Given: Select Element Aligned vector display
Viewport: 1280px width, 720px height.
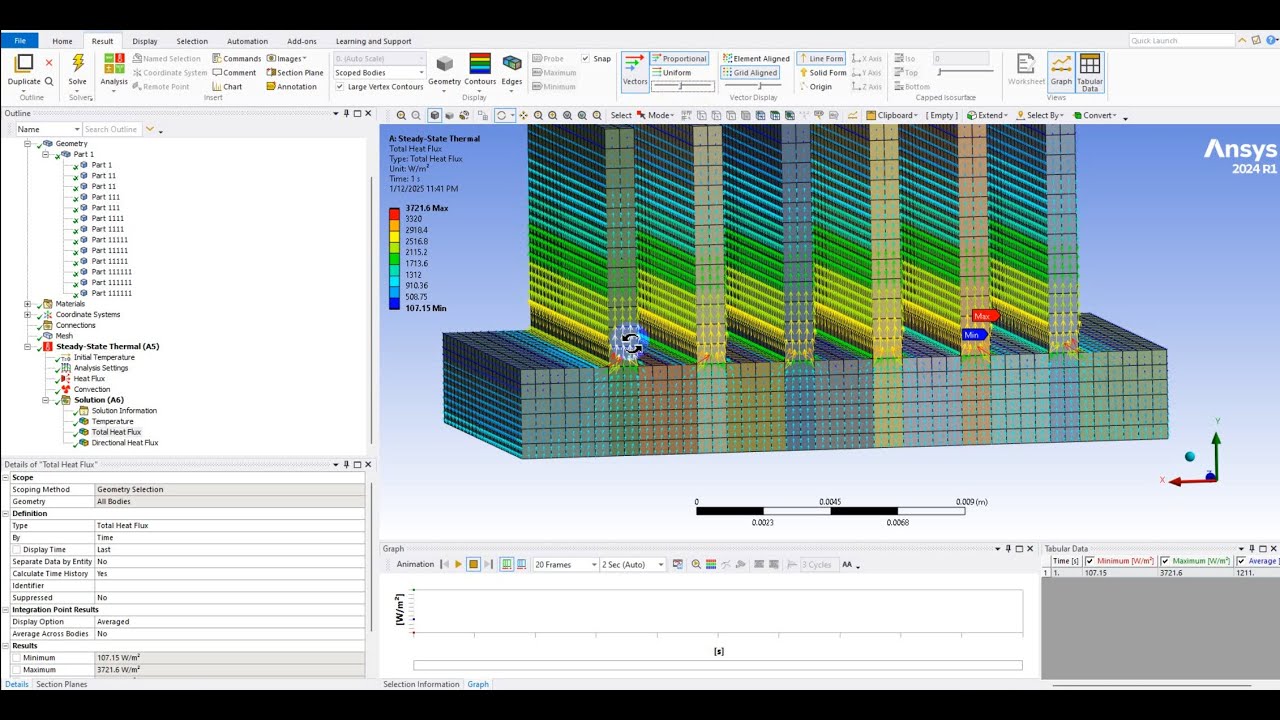Looking at the screenshot, I should pos(756,59).
